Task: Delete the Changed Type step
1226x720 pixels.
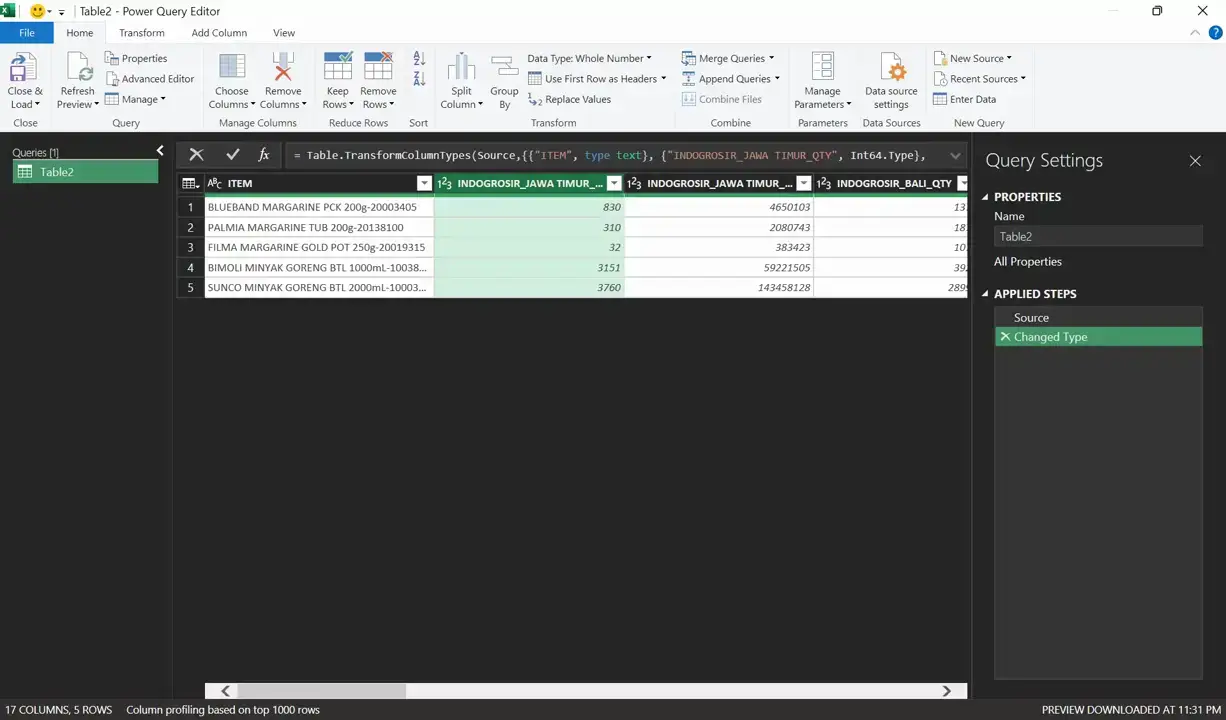Action: (x=1005, y=337)
